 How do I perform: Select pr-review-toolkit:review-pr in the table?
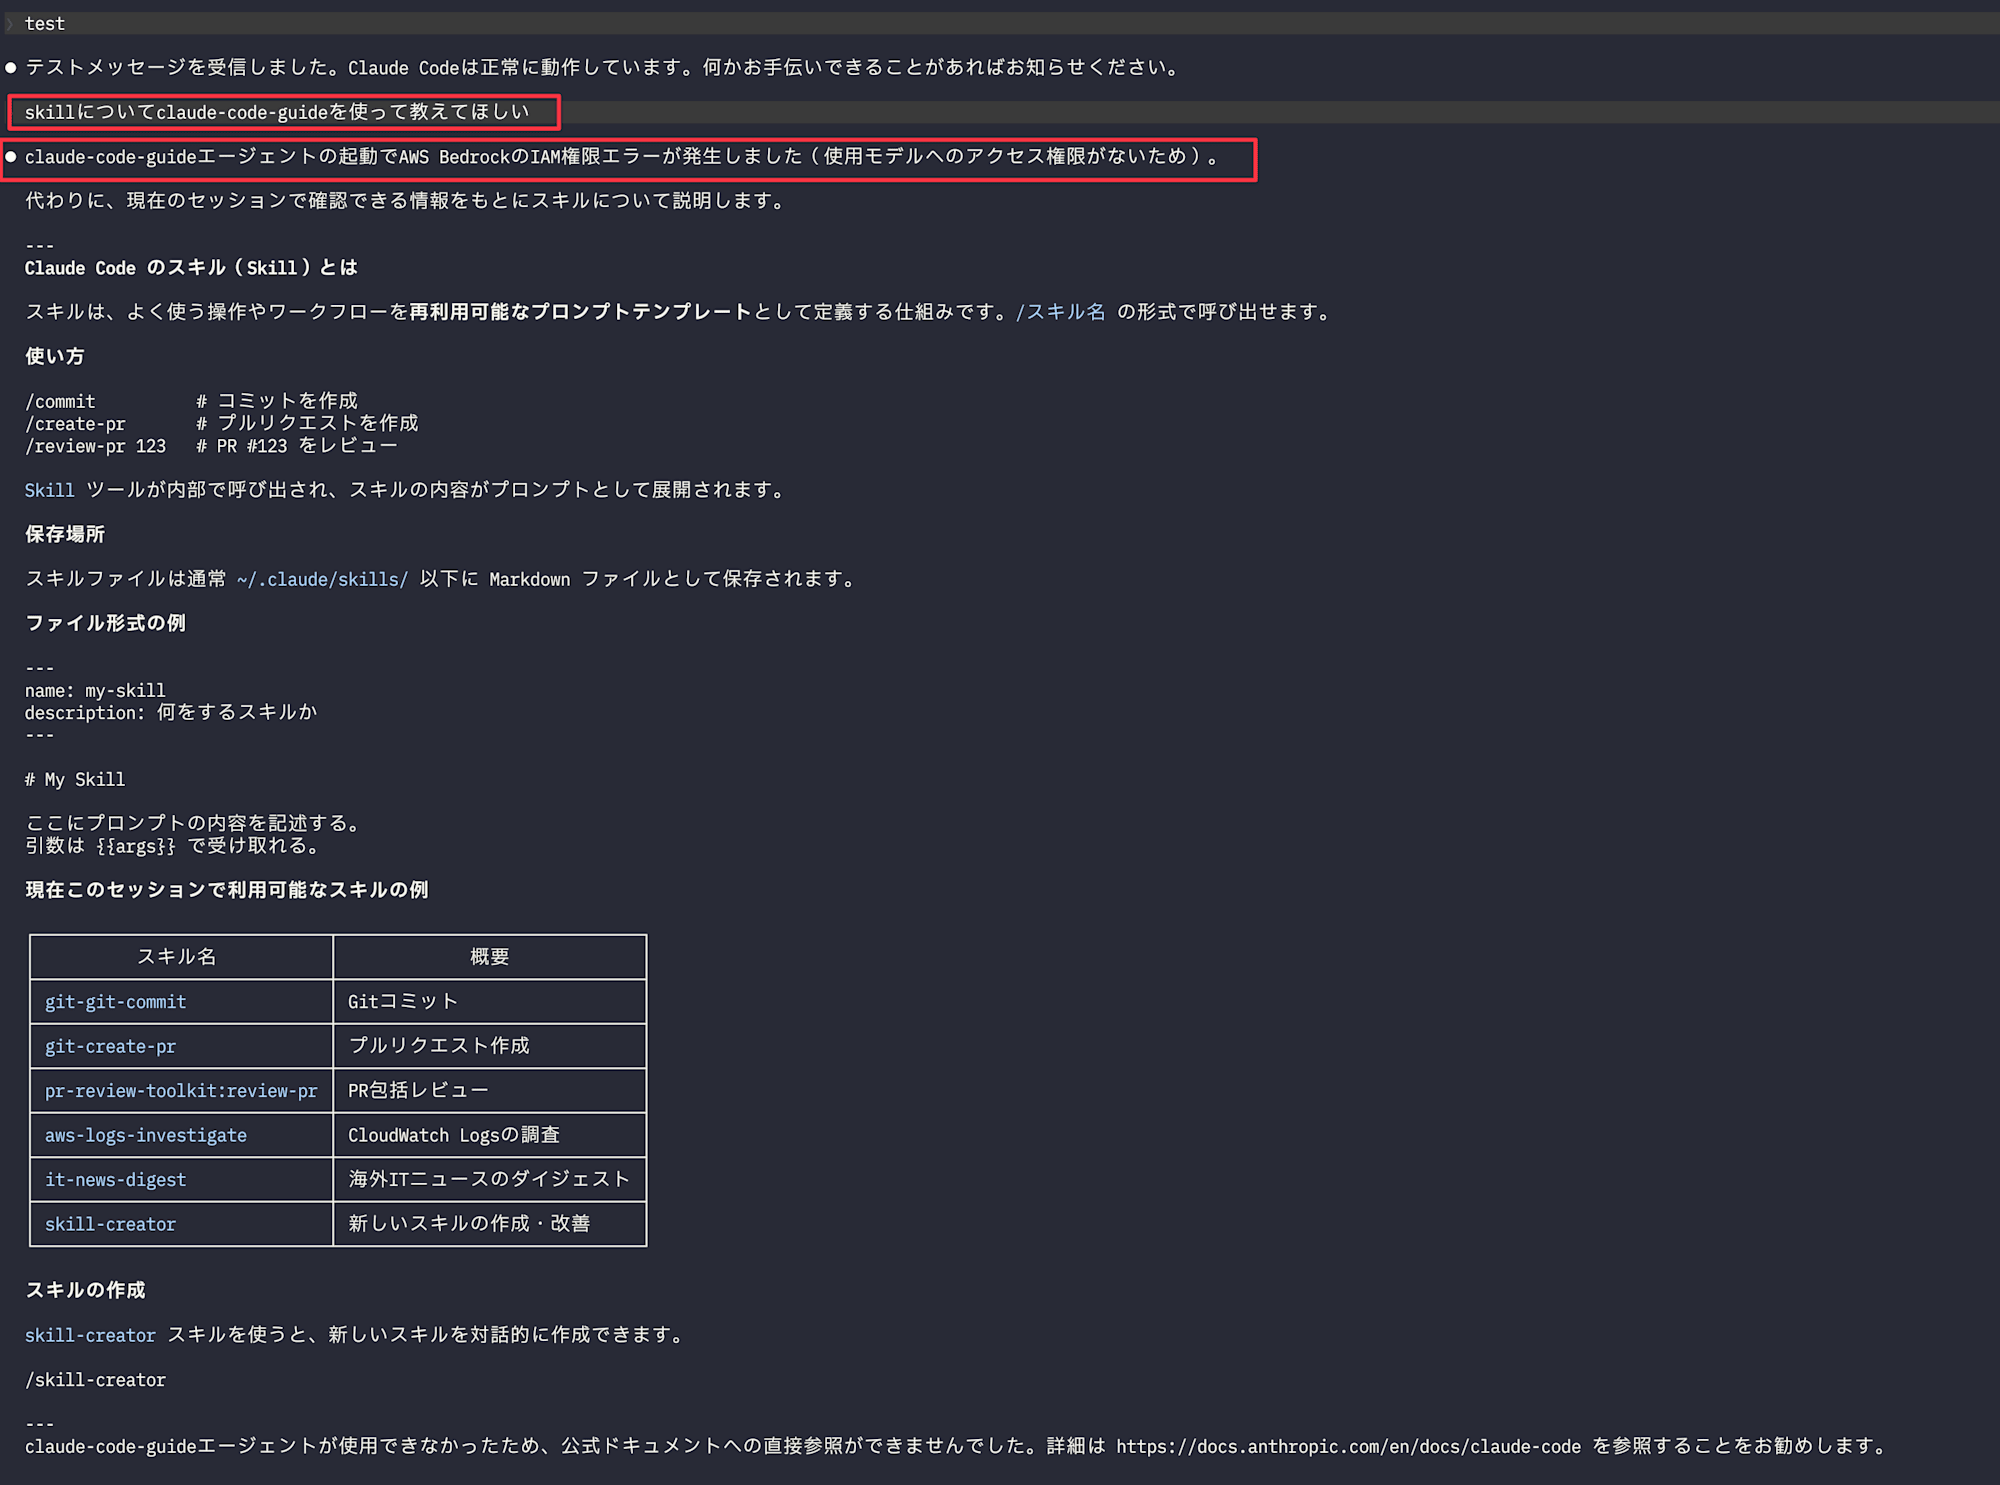pos(181,1090)
